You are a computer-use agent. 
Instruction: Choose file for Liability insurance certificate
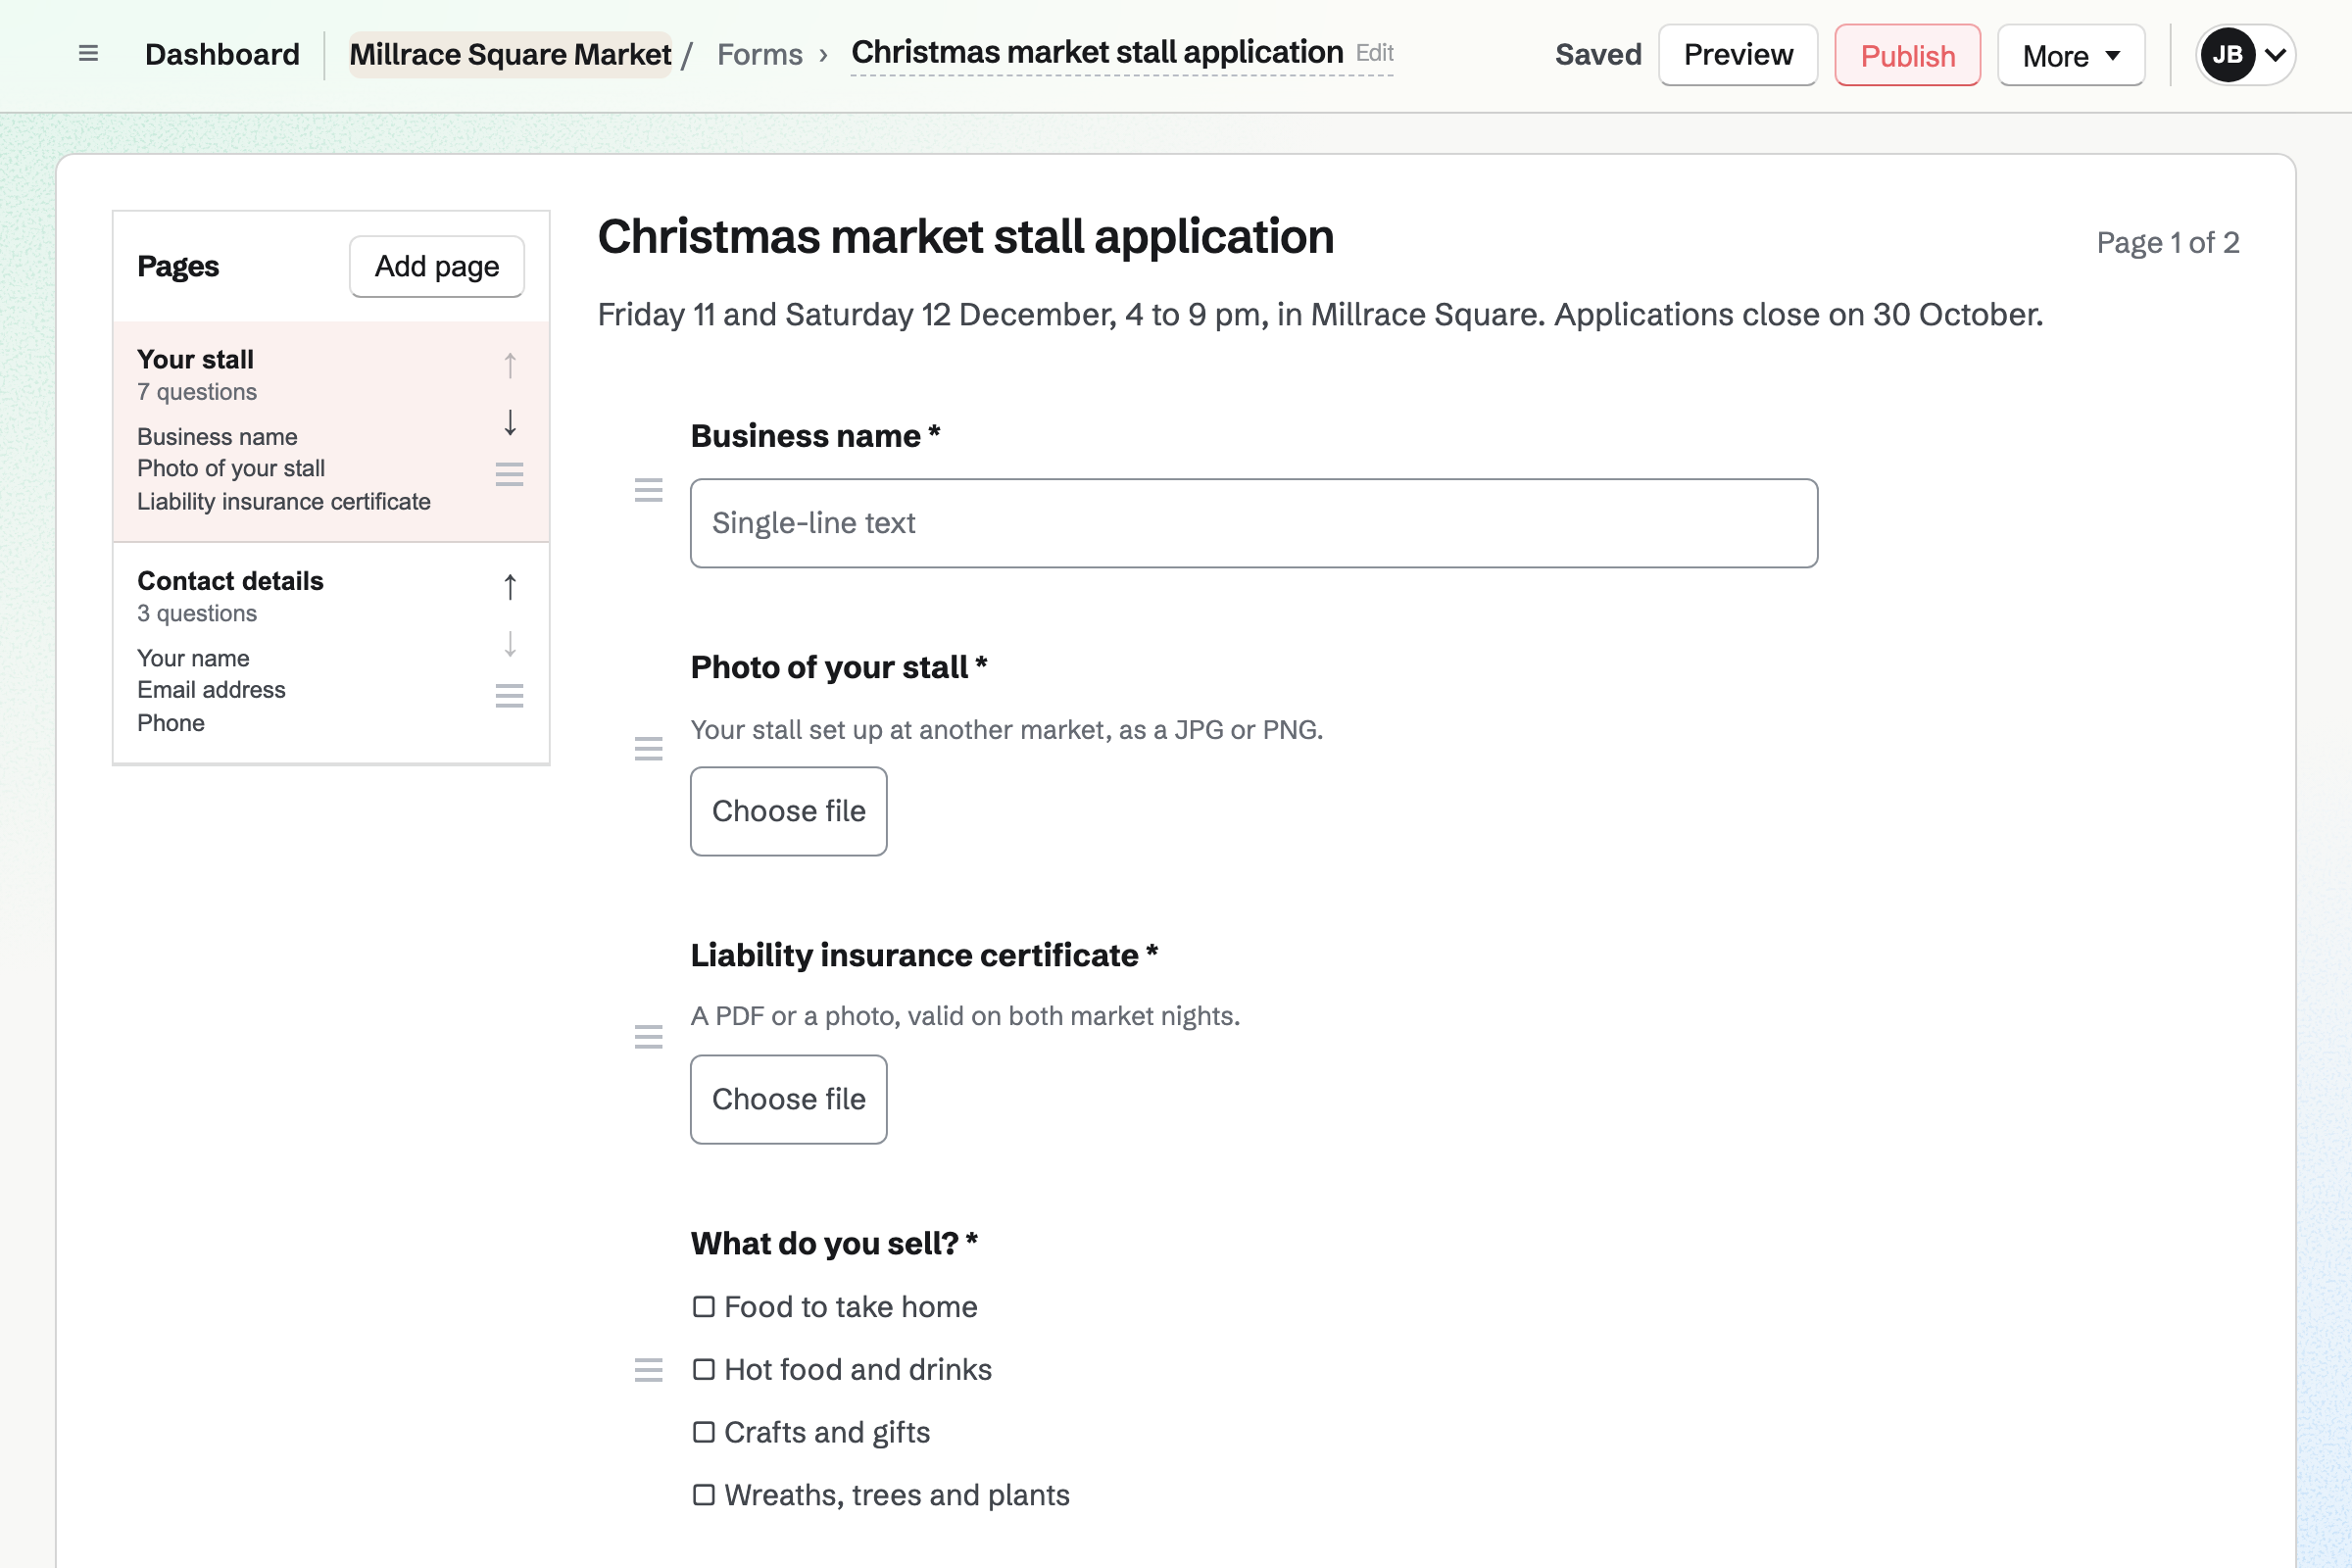click(x=788, y=1099)
